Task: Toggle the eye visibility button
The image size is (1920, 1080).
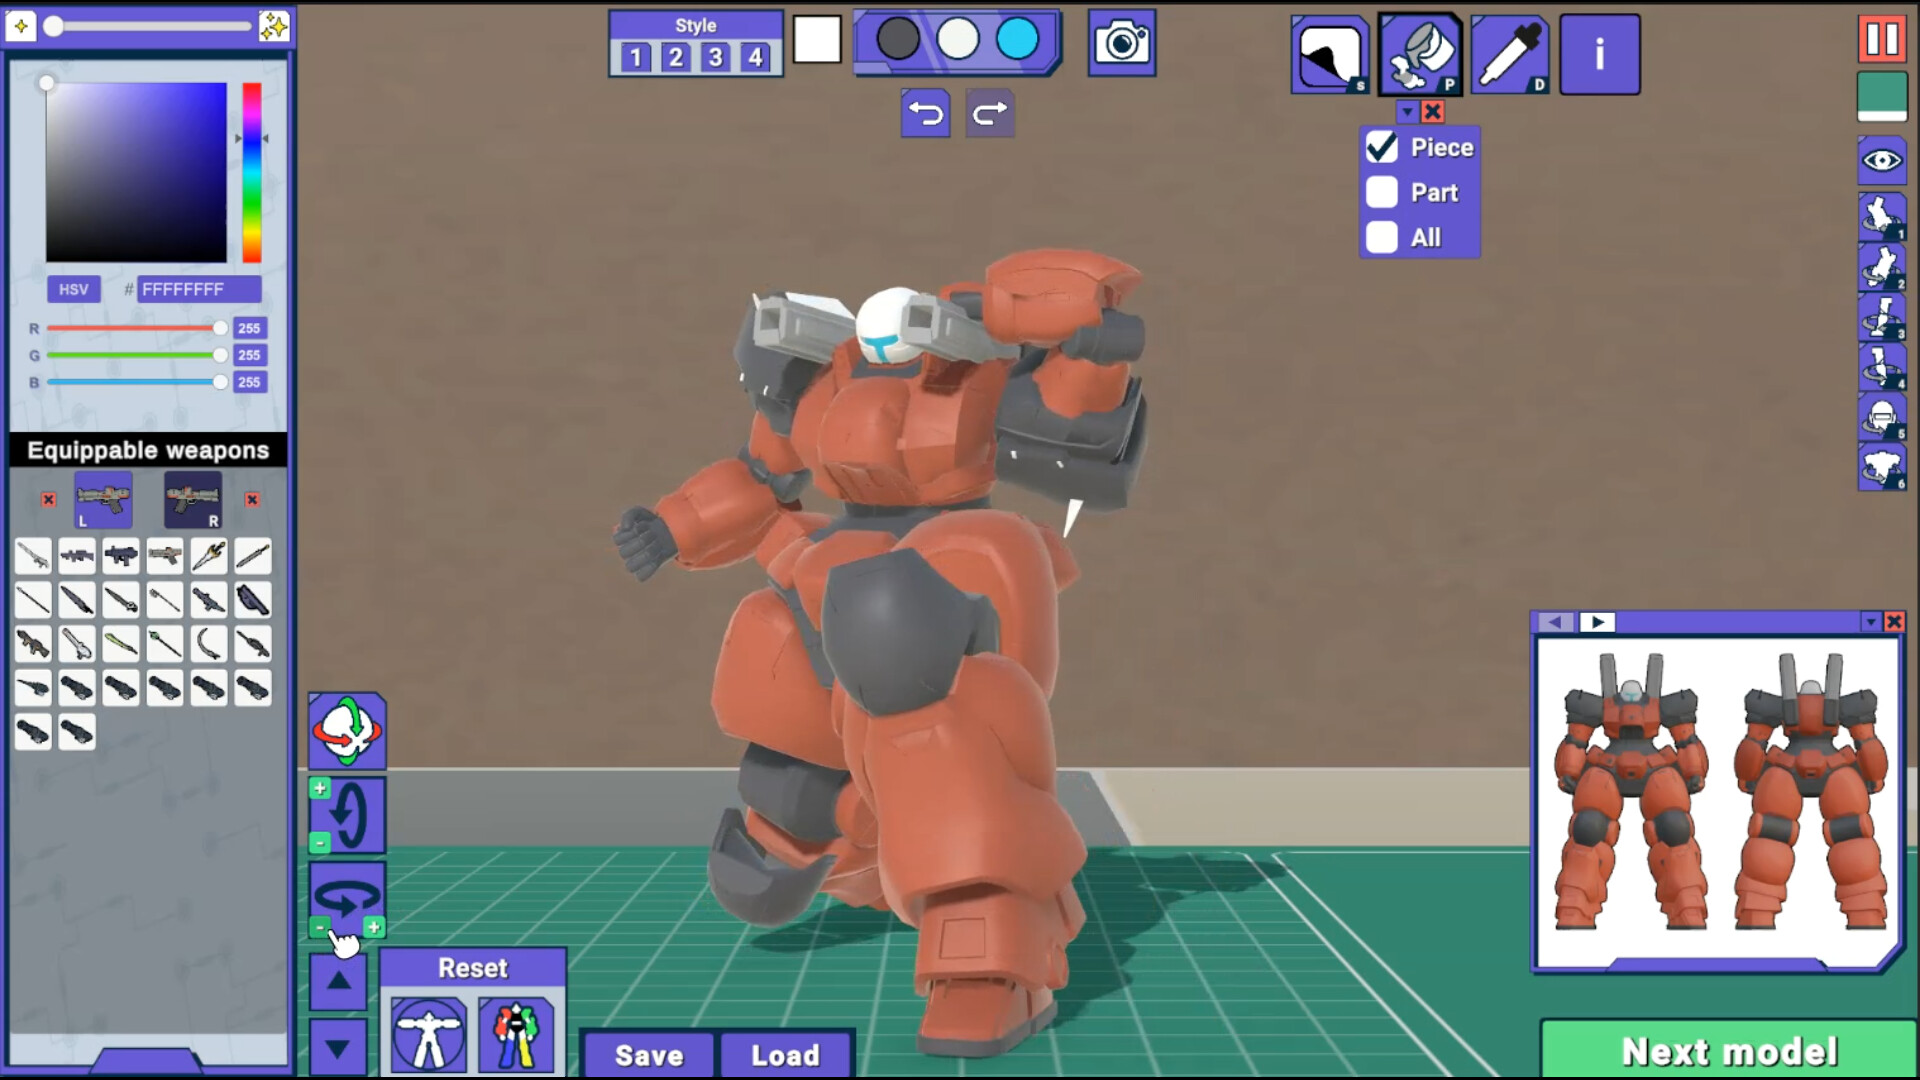Action: [1881, 161]
